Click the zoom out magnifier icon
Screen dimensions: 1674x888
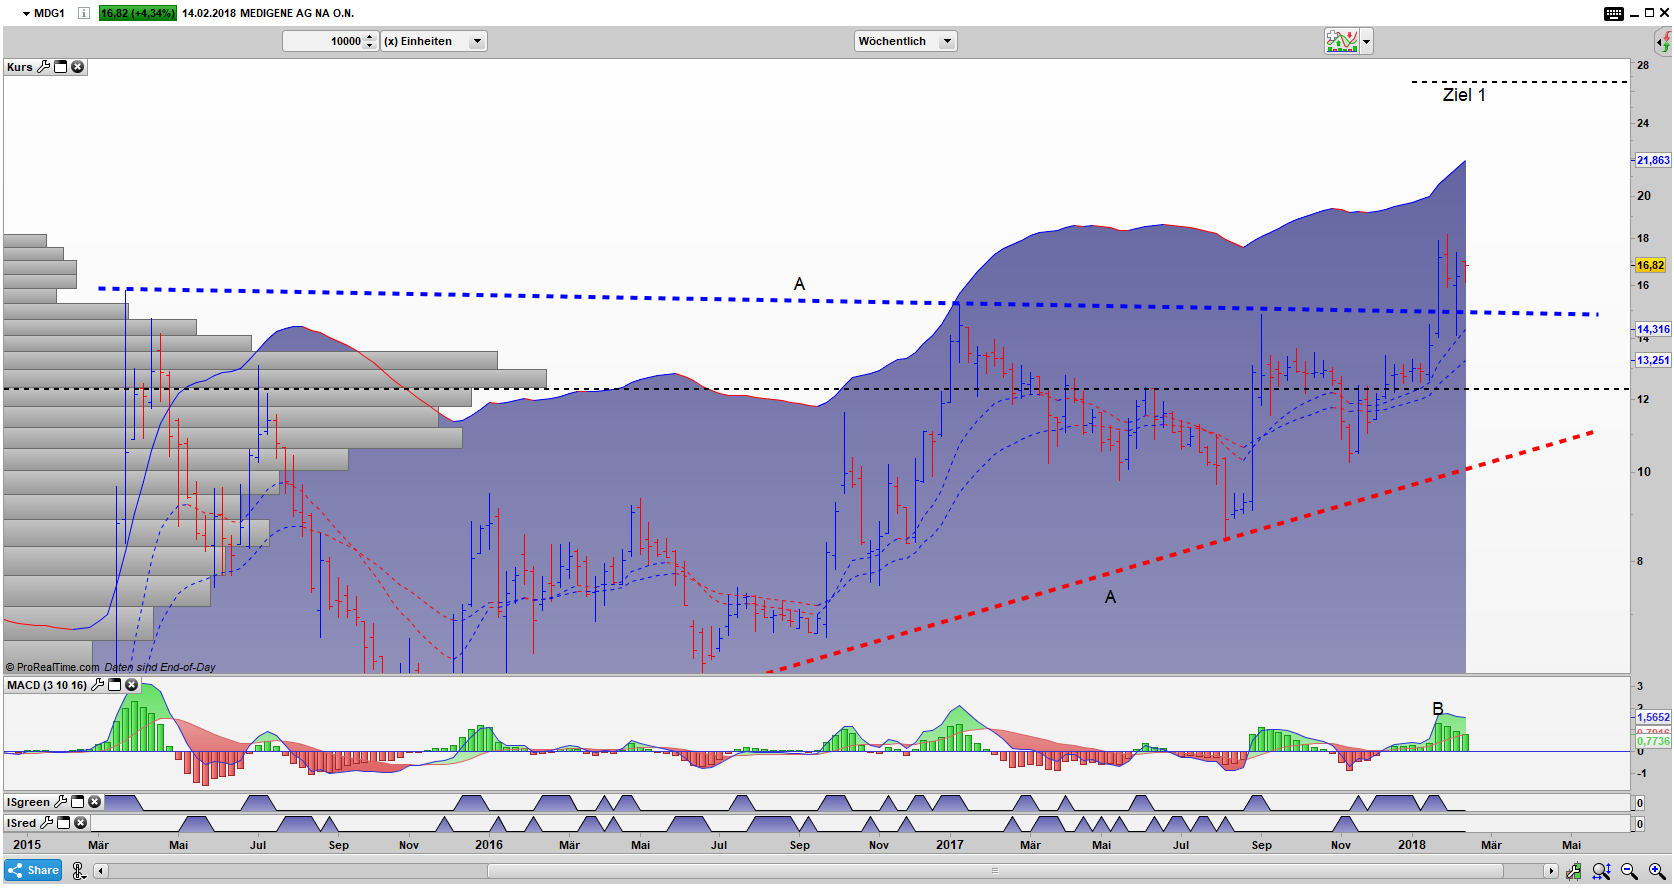click(1629, 871)
